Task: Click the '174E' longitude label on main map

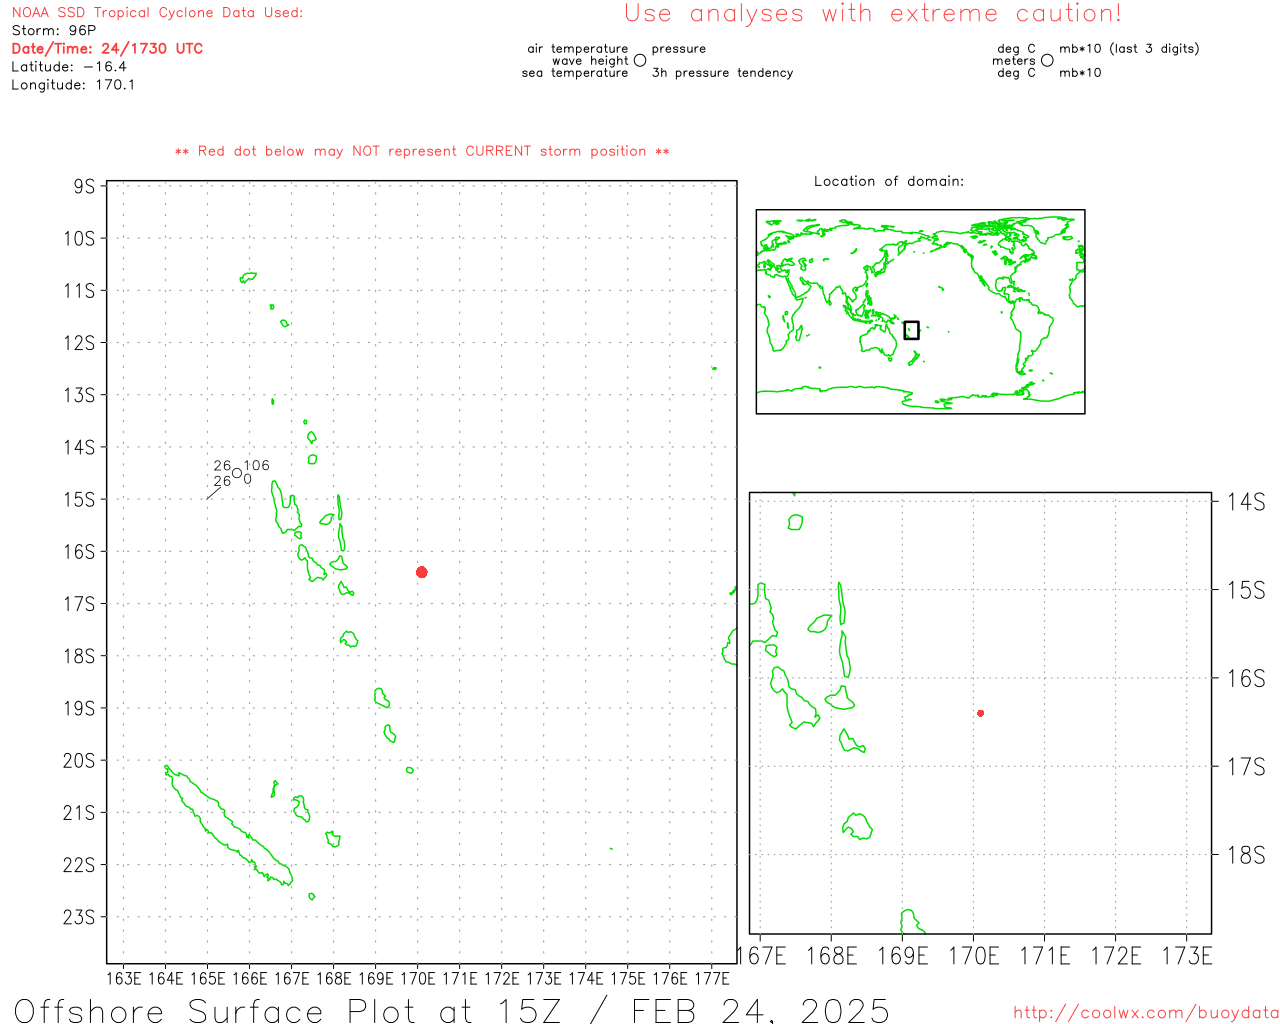Action: [x=585, y=978]
